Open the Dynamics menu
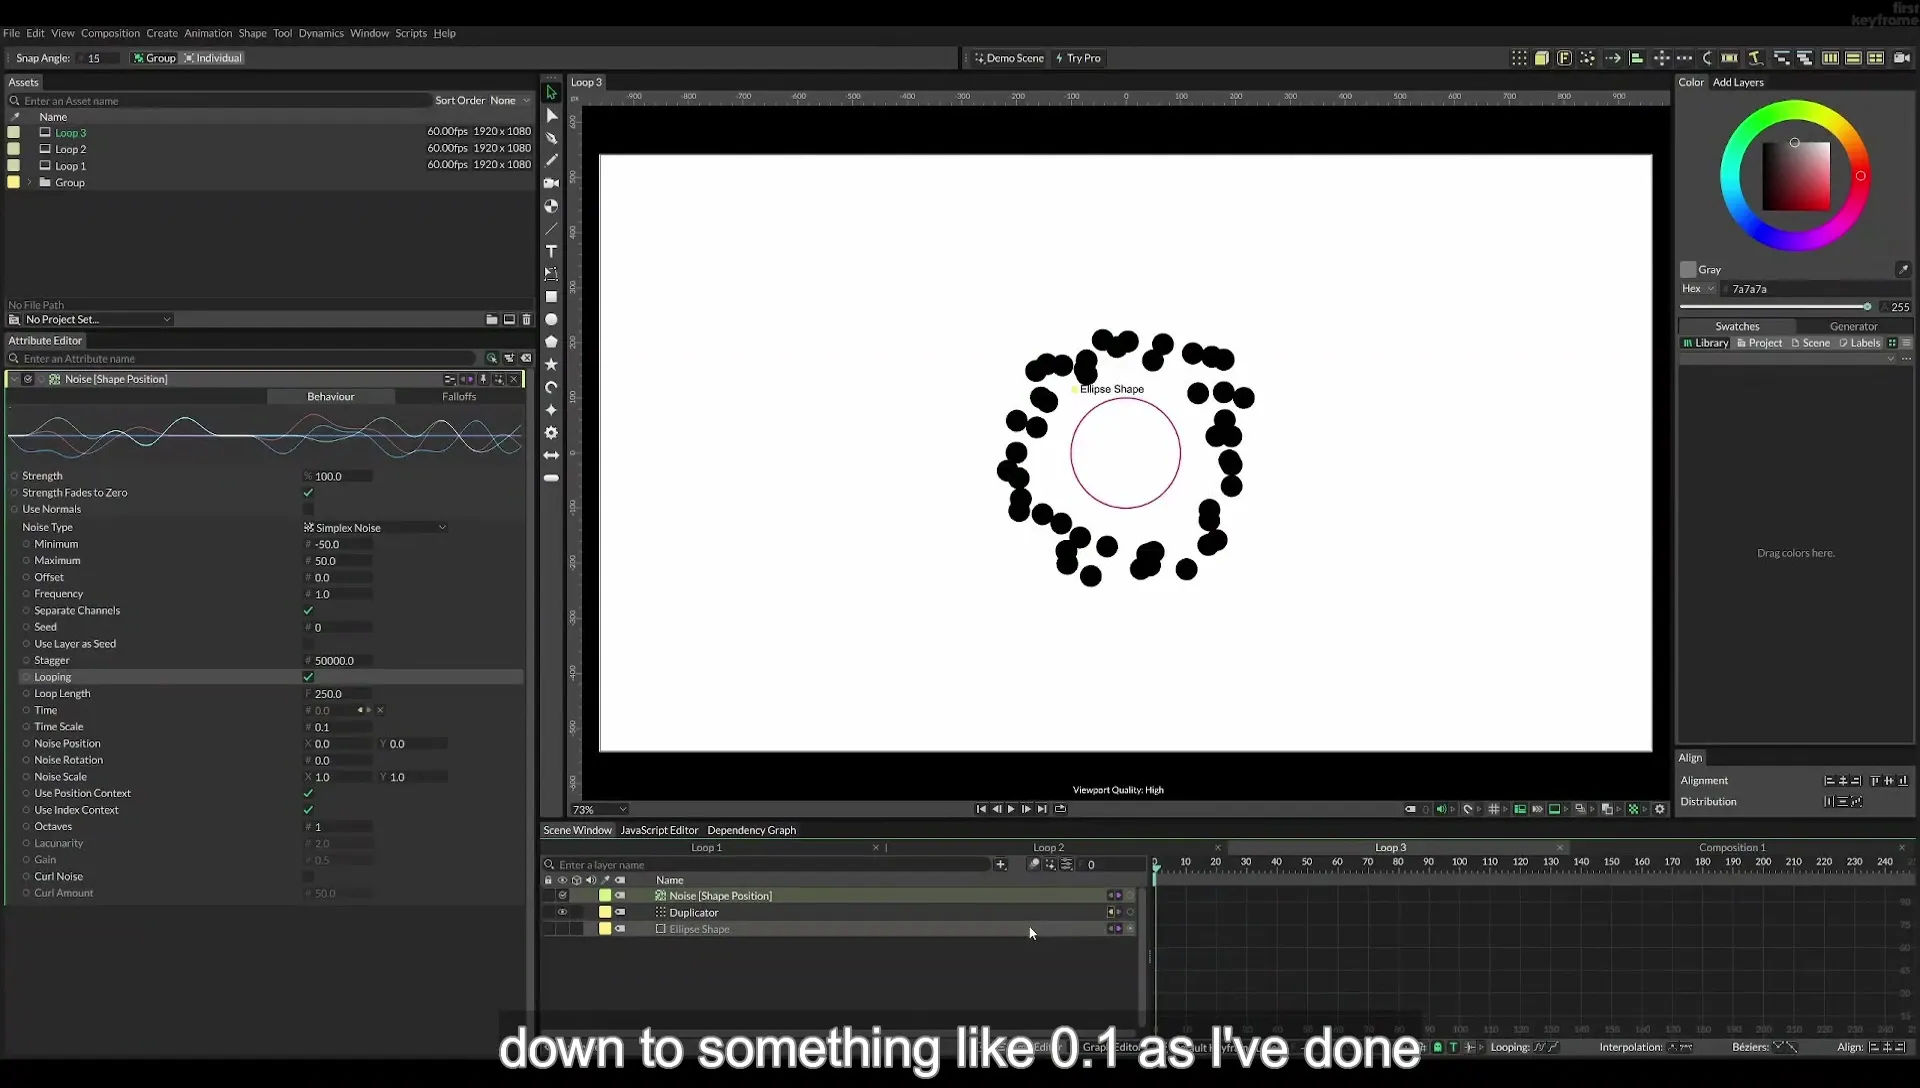Image resolution: width=1920 pixels, height=1088 pixels. coord(321,33)
